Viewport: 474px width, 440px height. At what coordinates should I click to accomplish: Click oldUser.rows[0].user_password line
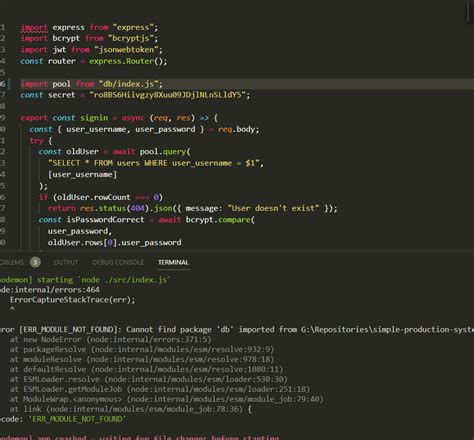point(115,242)
